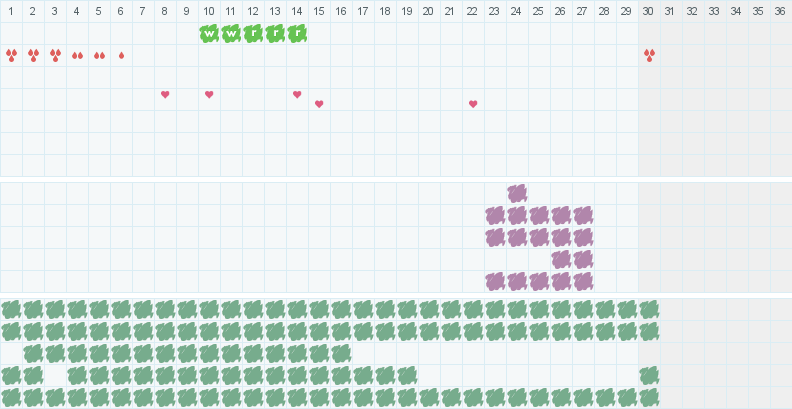Click the day 16 green mark in the third green row

(x=341, y=353)
